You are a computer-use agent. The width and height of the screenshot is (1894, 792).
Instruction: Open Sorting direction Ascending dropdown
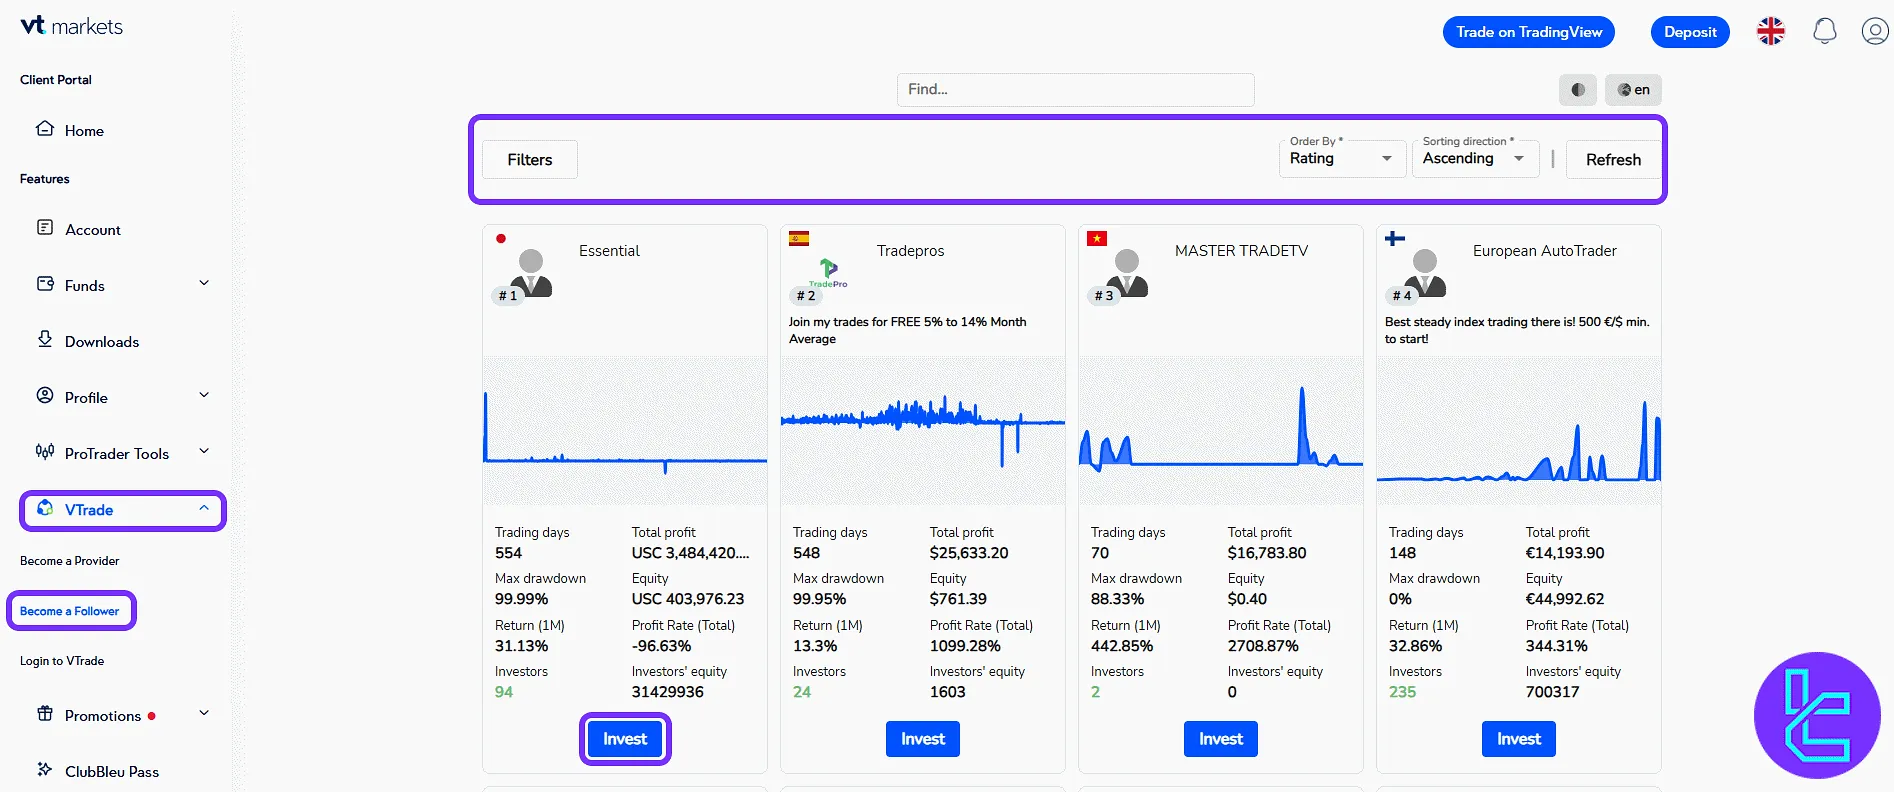1475,158
